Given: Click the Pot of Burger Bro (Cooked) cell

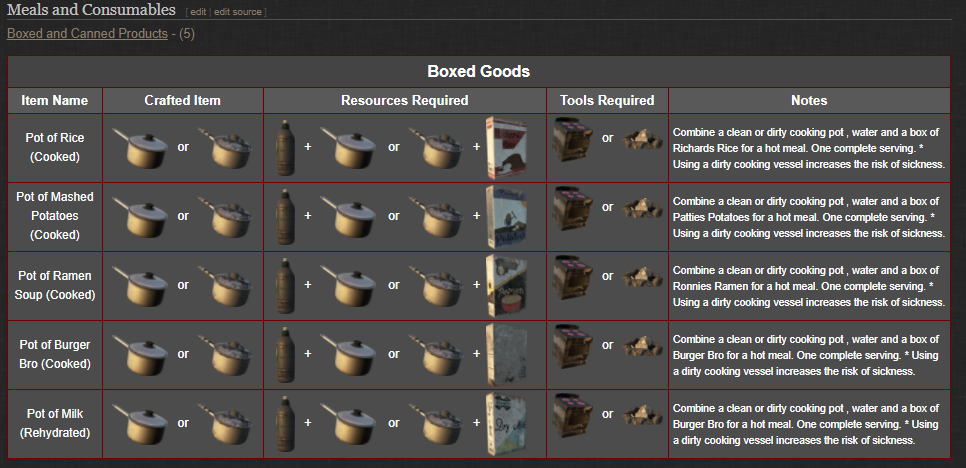Looking at the screenshot, I should point(55,355).
